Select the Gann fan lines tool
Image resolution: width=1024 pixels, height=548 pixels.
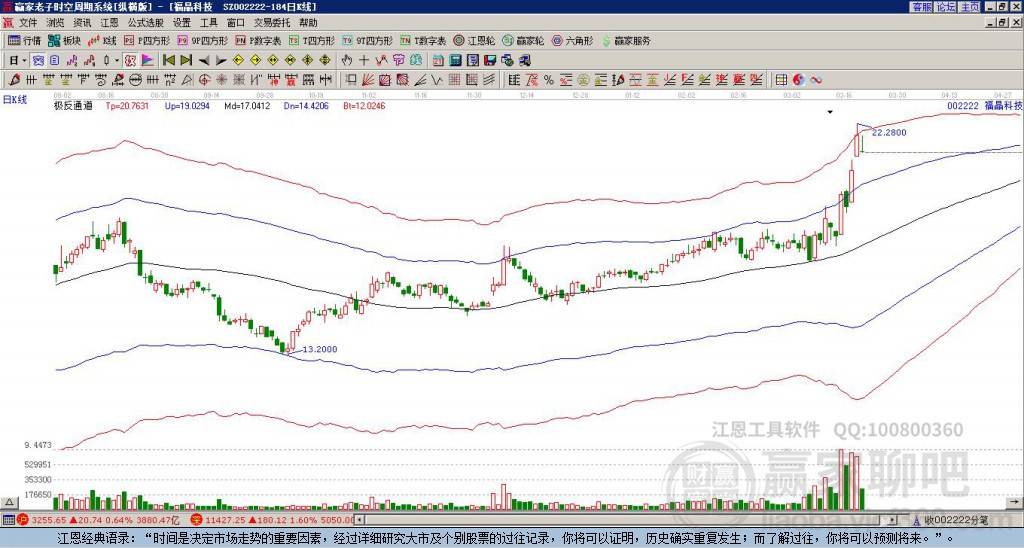click(368, 80)
